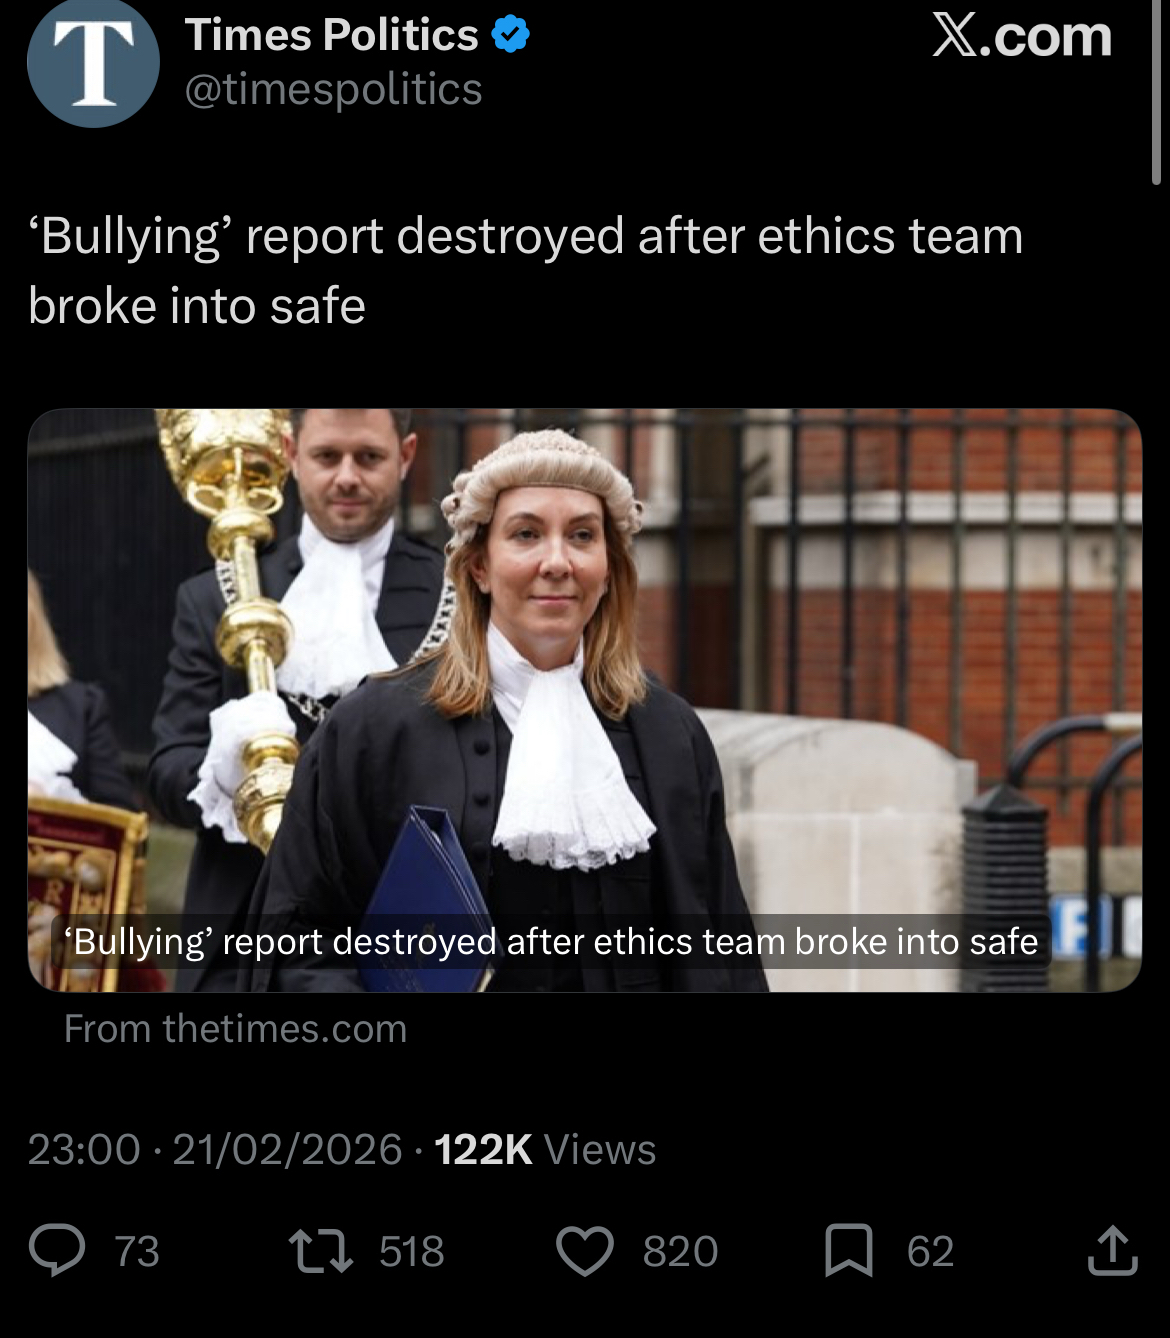Click the 23:00 · 21/02/2026 timestamp
1170x1338 pixels.
(x=215, y=1150)
